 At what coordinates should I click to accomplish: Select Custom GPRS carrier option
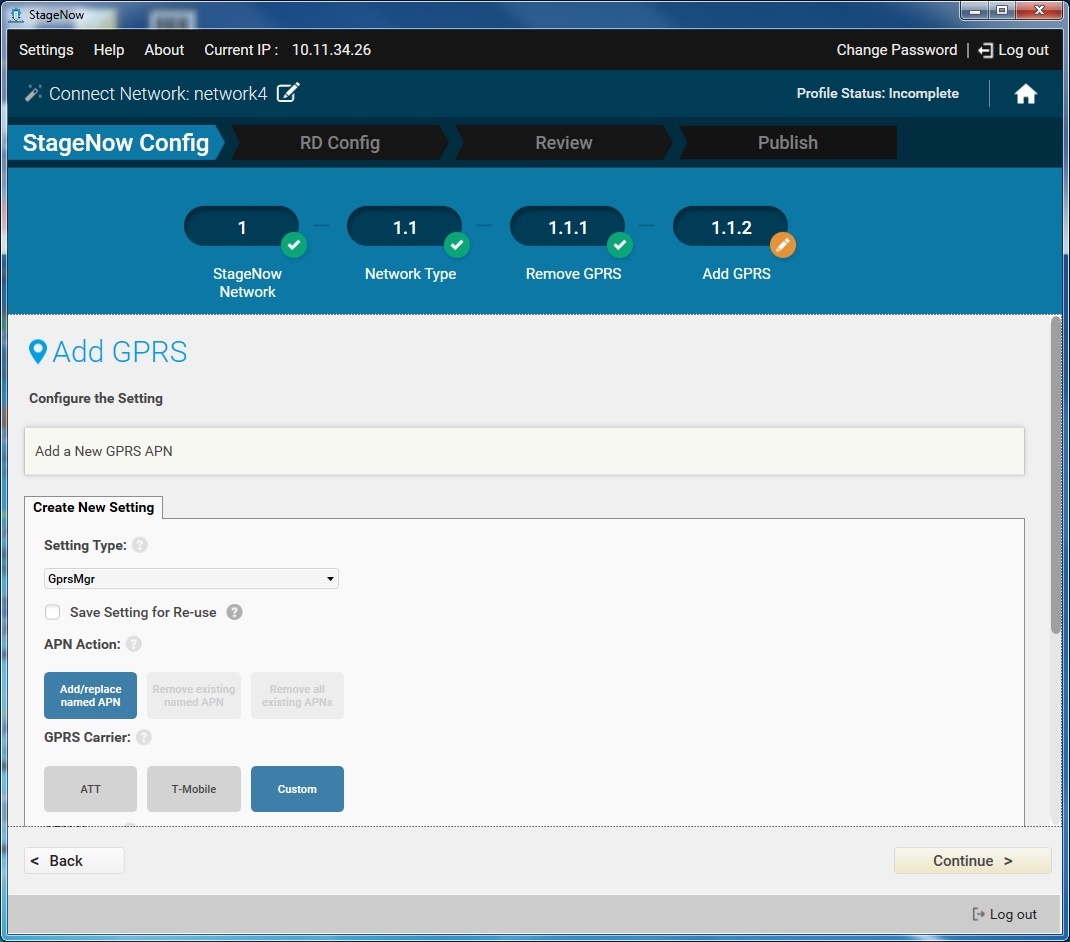coord(297,789)
